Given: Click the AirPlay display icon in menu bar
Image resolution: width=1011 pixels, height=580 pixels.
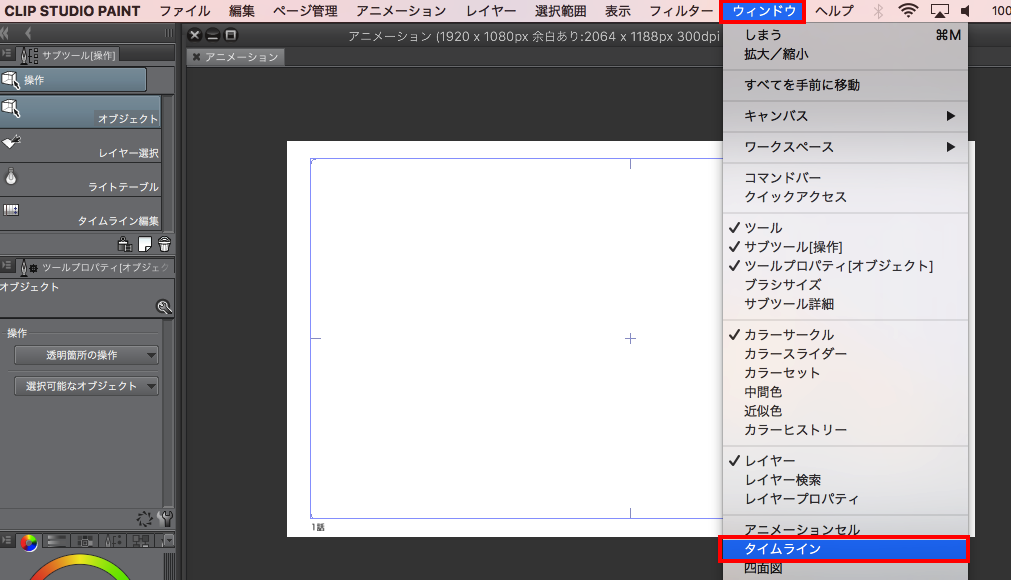Looking at the screenshot, I should point(939,10).
